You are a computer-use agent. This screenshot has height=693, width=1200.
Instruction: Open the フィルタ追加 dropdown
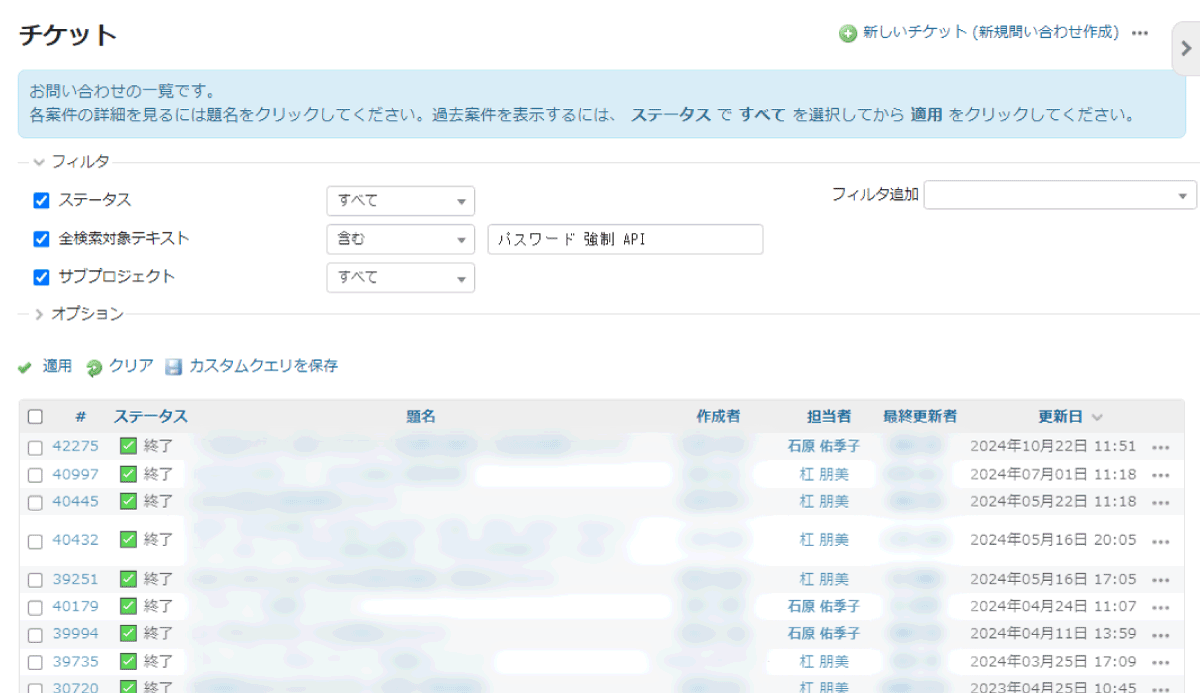[x=1060, y=195]
